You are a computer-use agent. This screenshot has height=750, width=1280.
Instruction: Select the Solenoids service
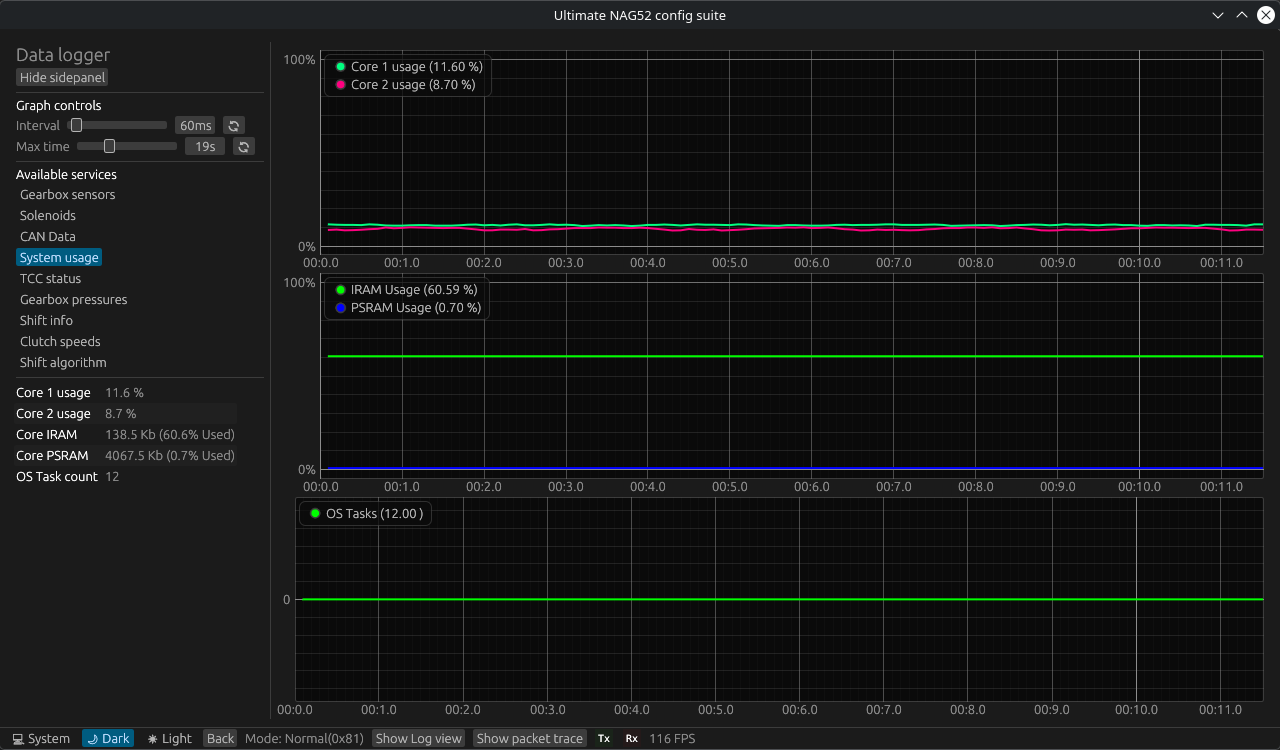point(48,216)
